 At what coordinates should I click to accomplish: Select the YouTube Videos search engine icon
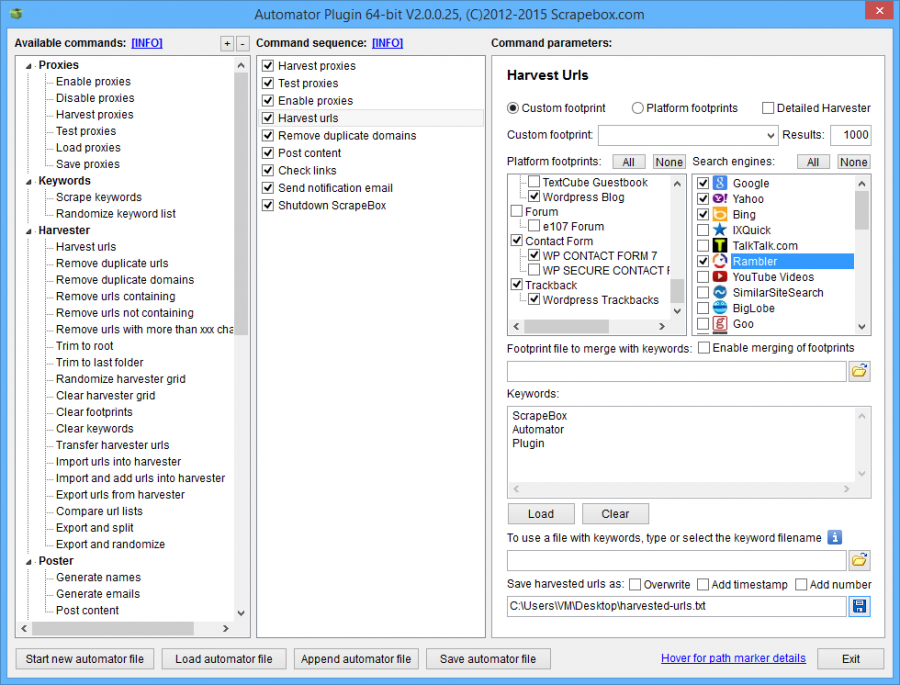coord(719,277)
